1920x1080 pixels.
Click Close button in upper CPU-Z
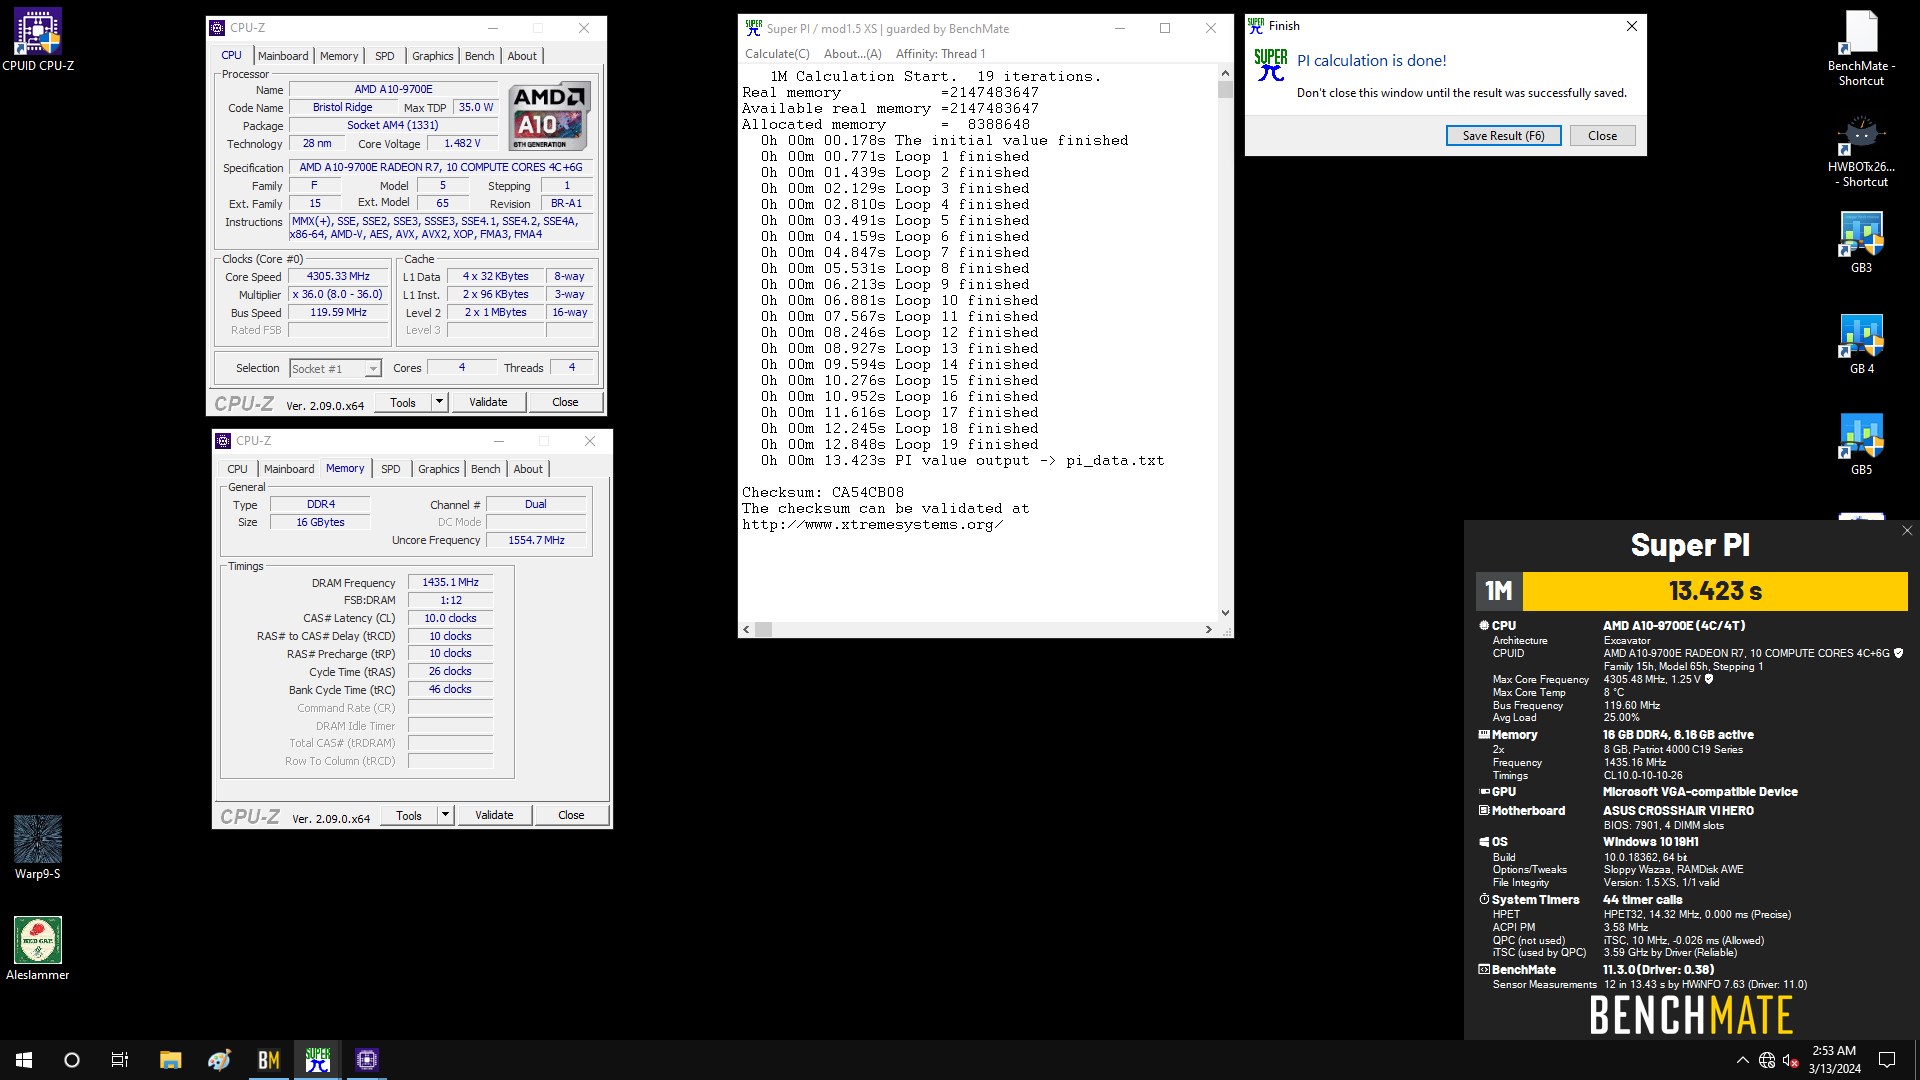pos(565,402)
